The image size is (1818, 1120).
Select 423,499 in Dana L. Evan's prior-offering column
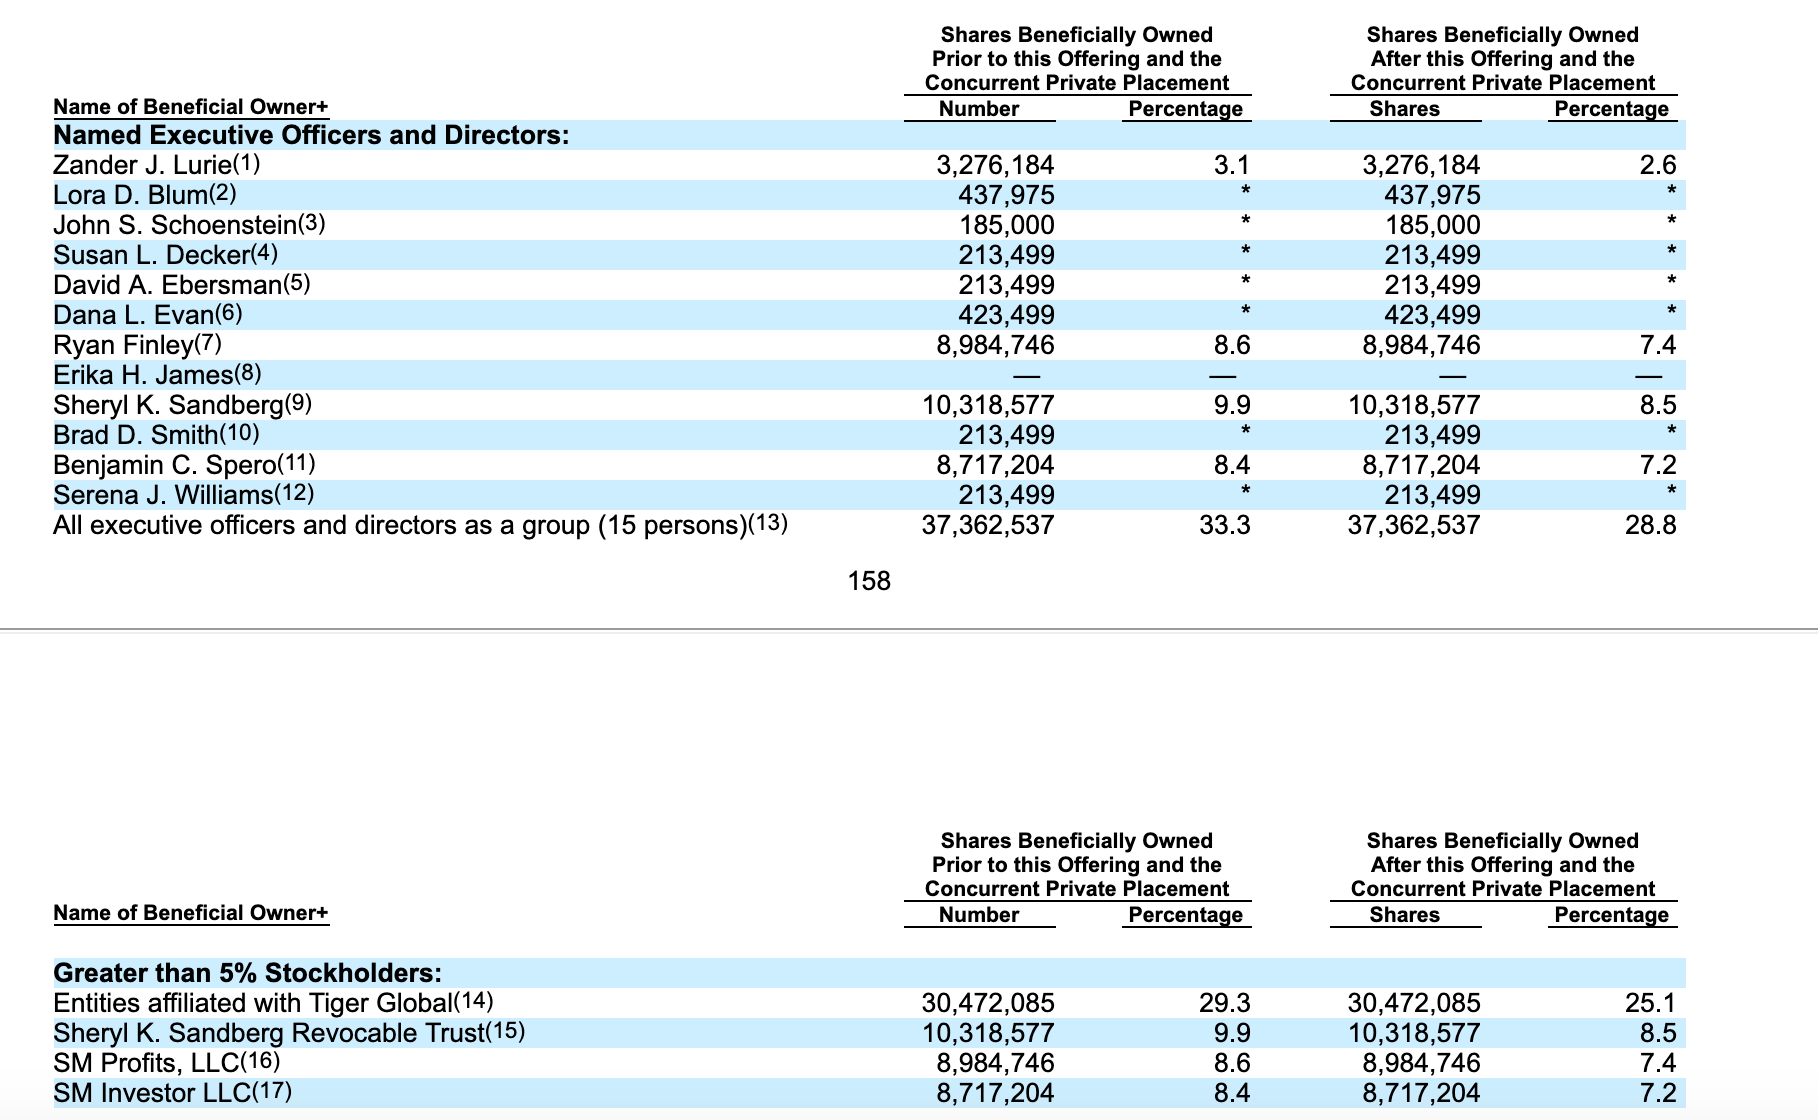pos(1007,314)
